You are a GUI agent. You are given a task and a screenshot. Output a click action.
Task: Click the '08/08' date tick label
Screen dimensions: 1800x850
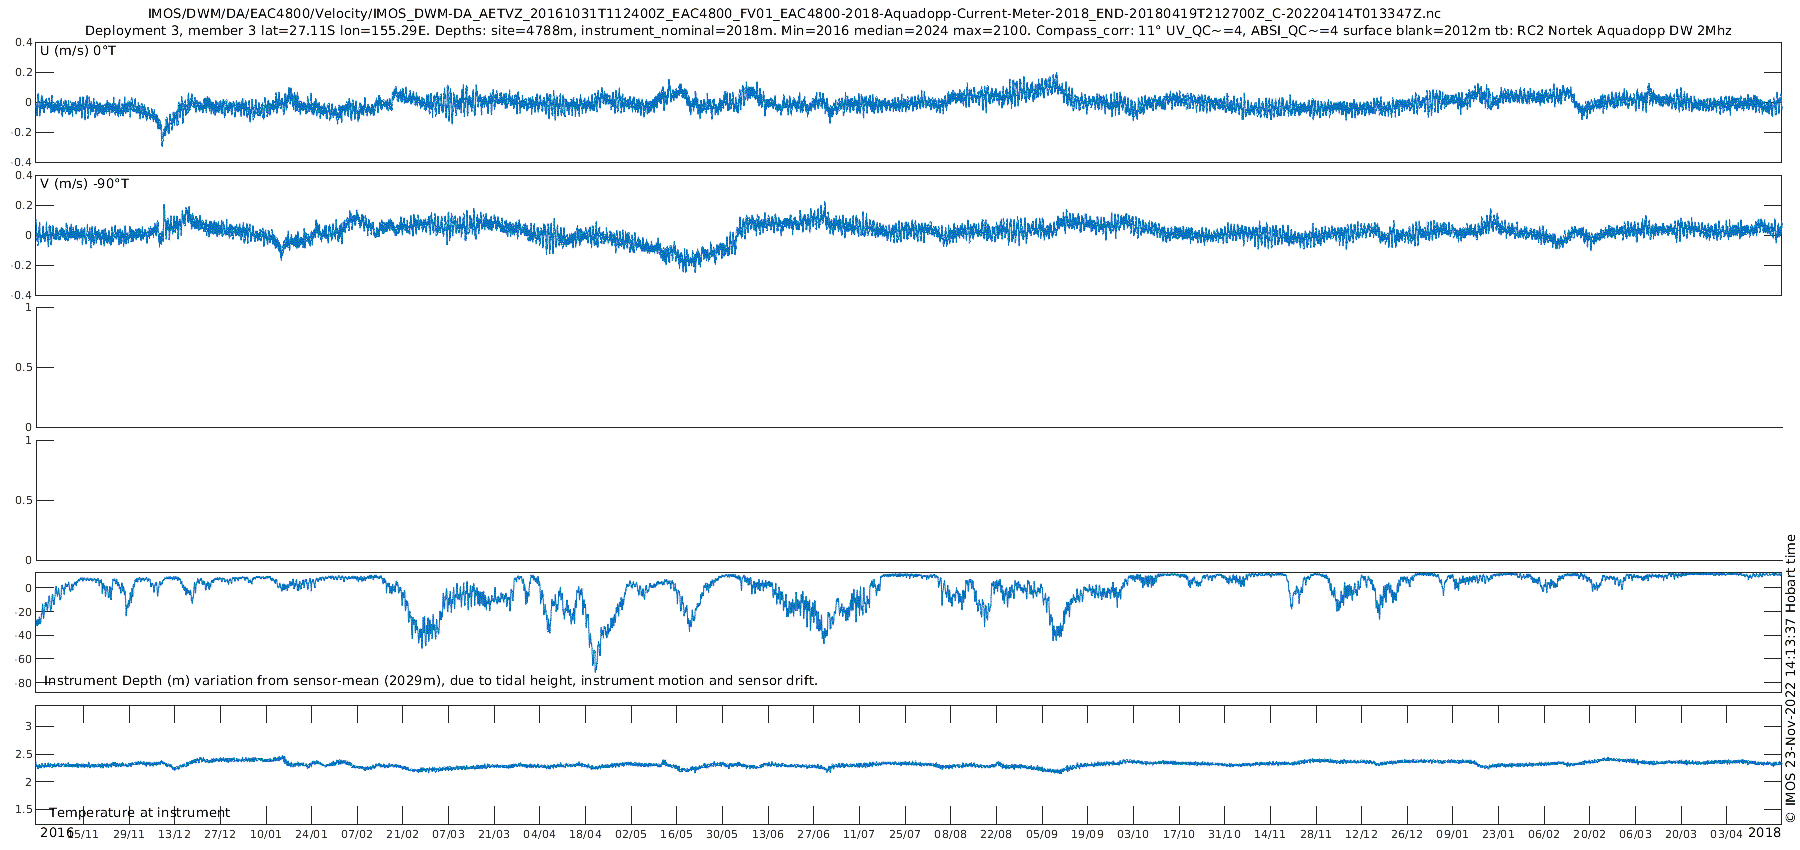pos(950,834)
